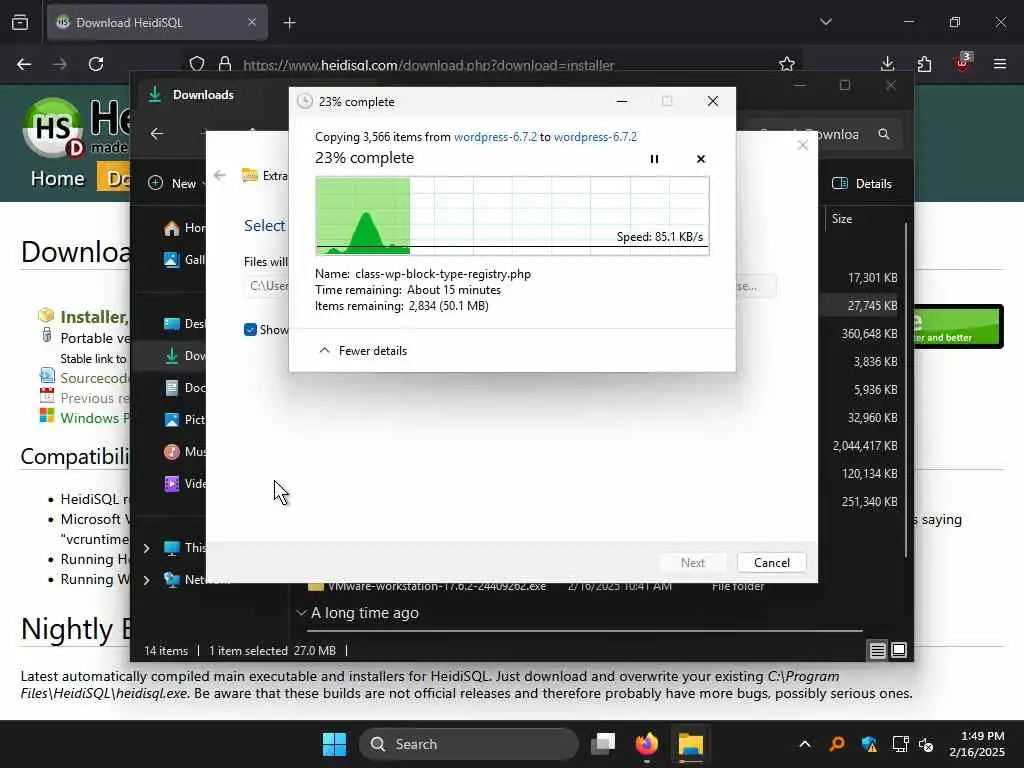Image resolution: width=1024 pixels, height=768 pixels.
Task: Select Downloads in Explorer sidebar
Action: click(x=184, y=356)
